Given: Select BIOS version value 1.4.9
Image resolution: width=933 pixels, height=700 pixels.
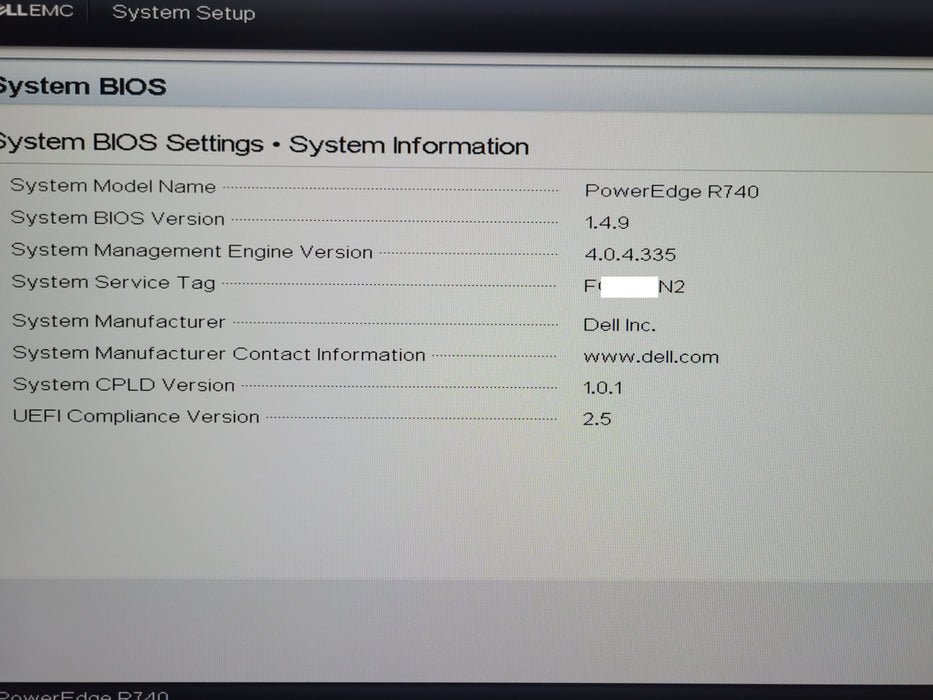Looking at the screenshot, I should 607,223.
